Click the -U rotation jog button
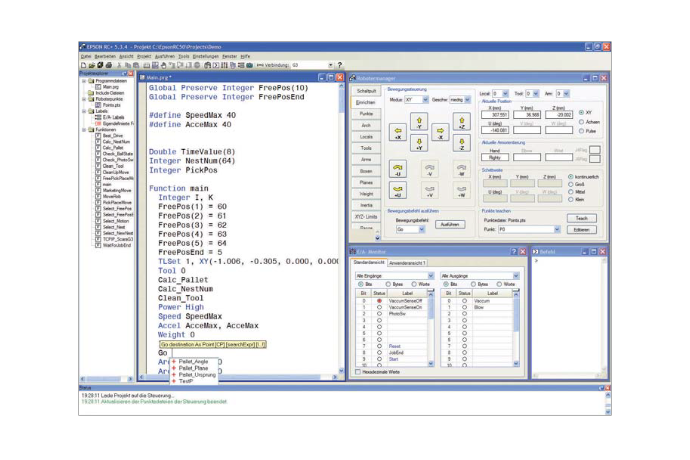This screenshot has height=460, width=690. tap(397, 169)
